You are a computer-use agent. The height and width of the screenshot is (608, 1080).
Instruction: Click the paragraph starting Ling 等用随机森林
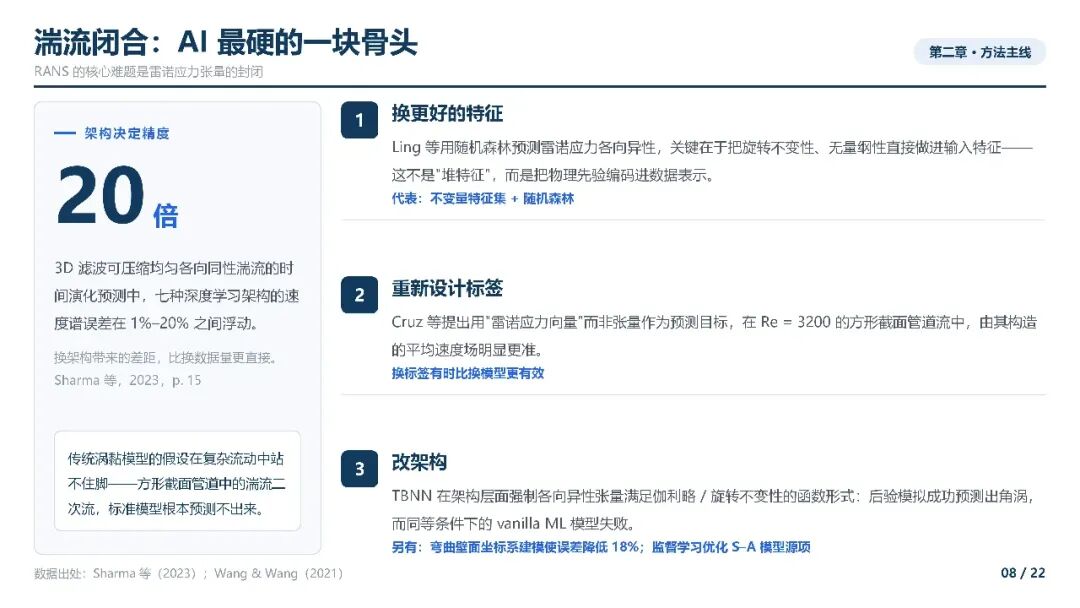[x=712, y=161]
